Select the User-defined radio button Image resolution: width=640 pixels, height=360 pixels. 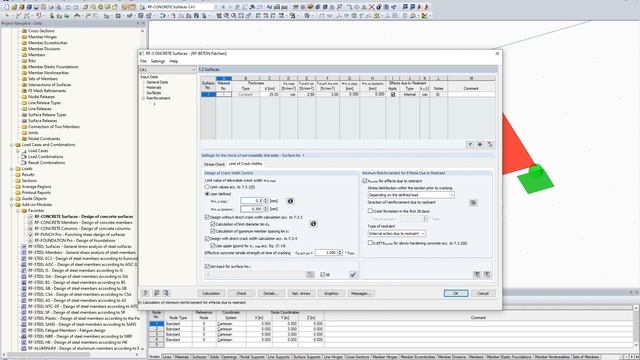(207, 194)
